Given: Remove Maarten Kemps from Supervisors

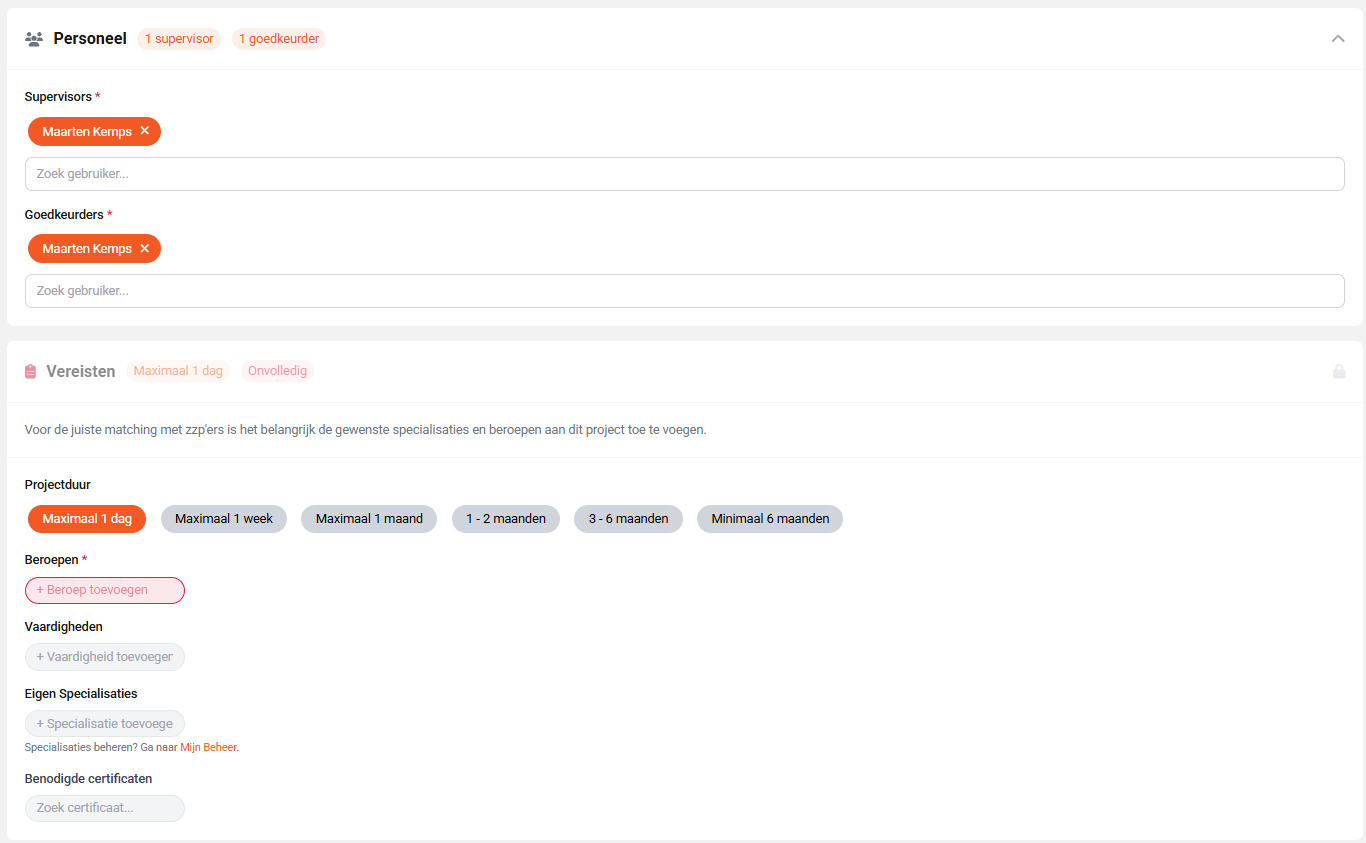Looking at the screenshot, I should tap(145, 131).
